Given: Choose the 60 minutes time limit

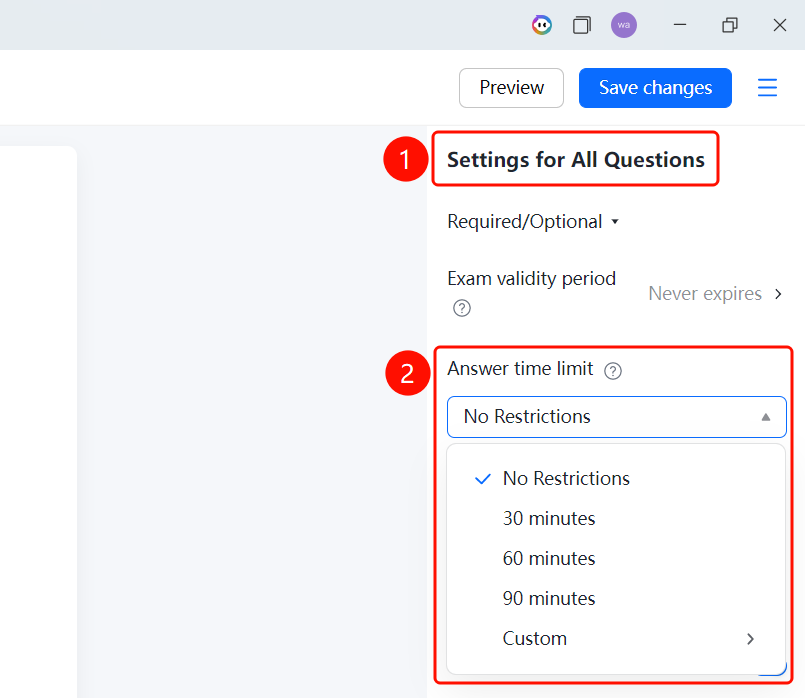Looking at the screenshot, I should click(x=616, y=558).
